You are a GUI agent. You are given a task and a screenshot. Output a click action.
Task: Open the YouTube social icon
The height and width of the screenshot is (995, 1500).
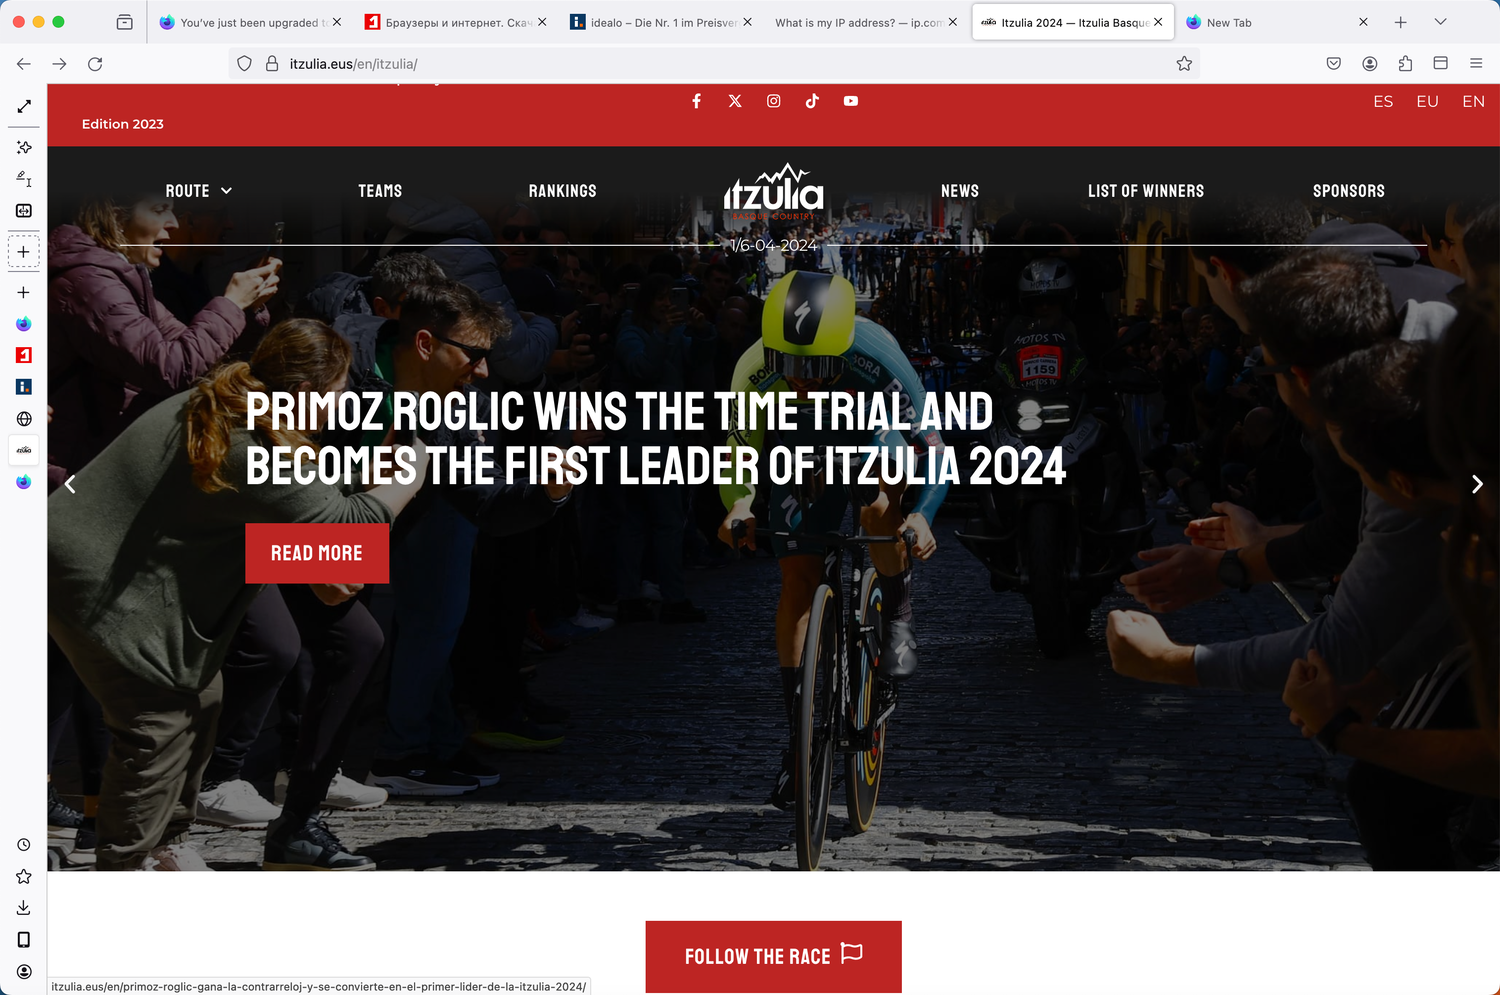click(851, 101)
